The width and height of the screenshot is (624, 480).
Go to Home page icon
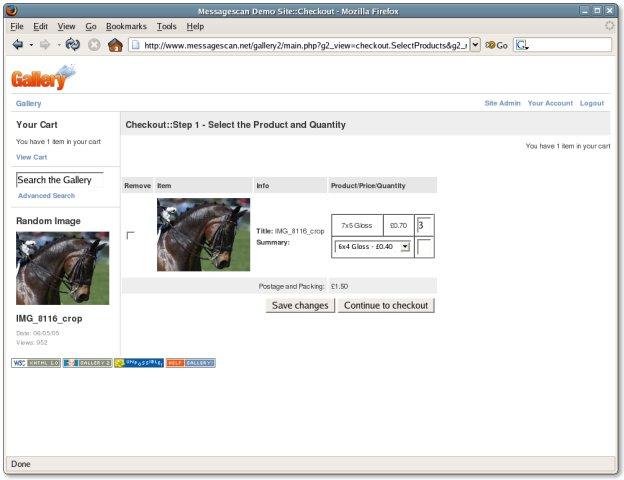[x=115, y=45]
